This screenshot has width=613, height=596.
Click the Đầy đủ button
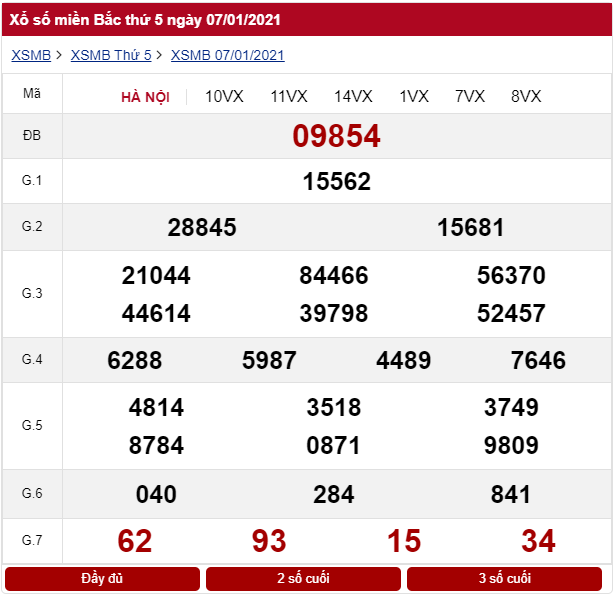pyautogui.click(x=102, y=578)
